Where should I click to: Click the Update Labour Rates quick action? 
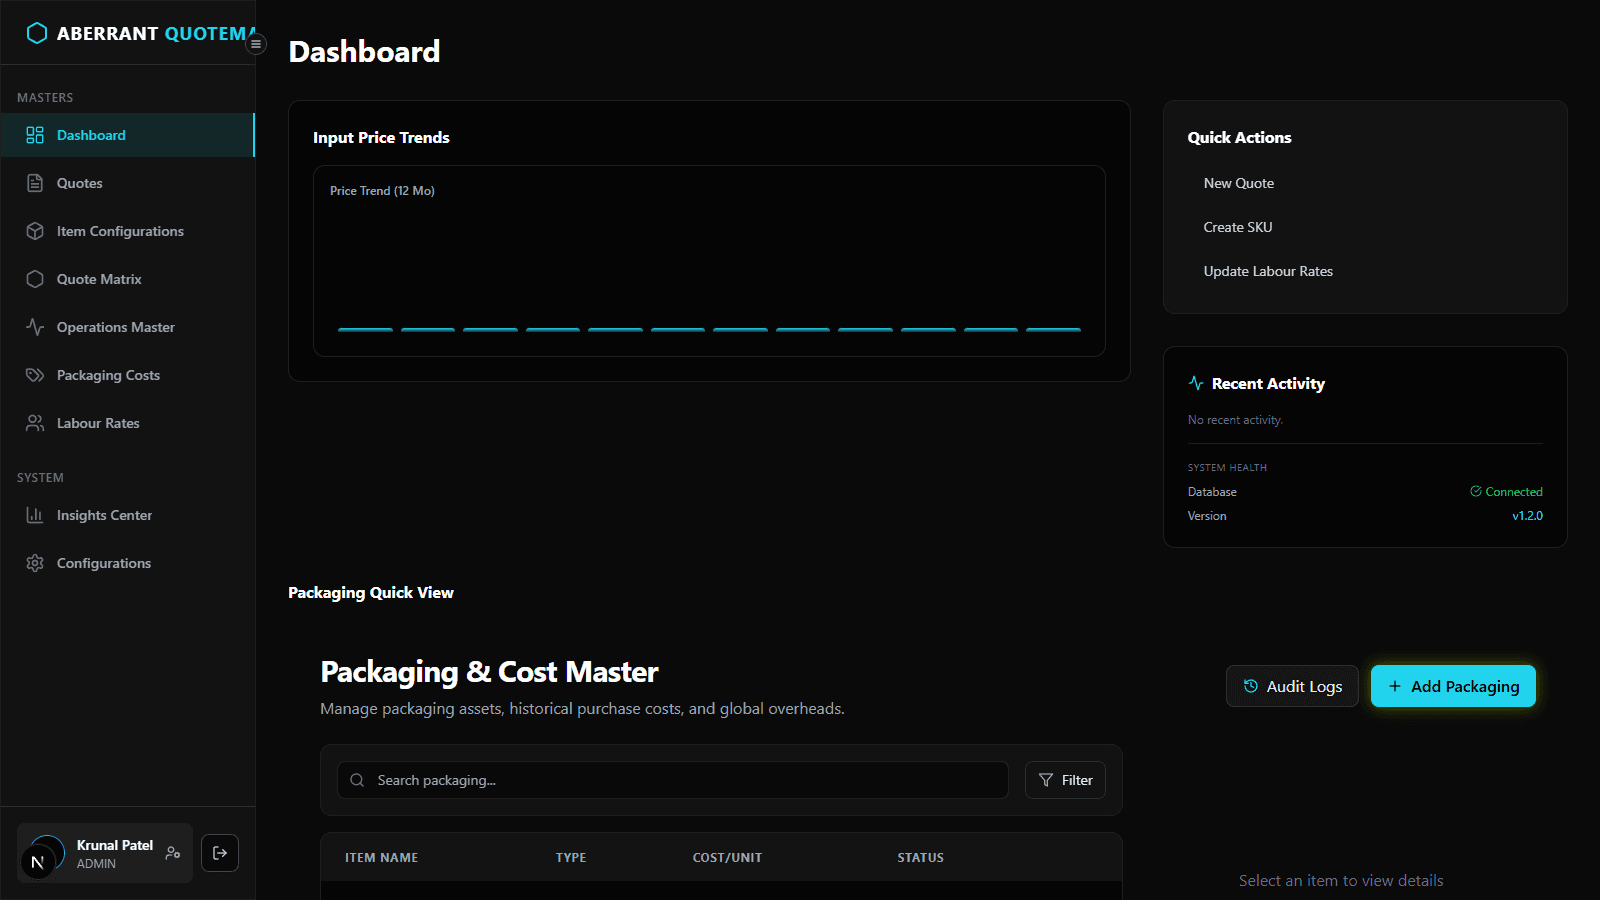[1268, 270]
